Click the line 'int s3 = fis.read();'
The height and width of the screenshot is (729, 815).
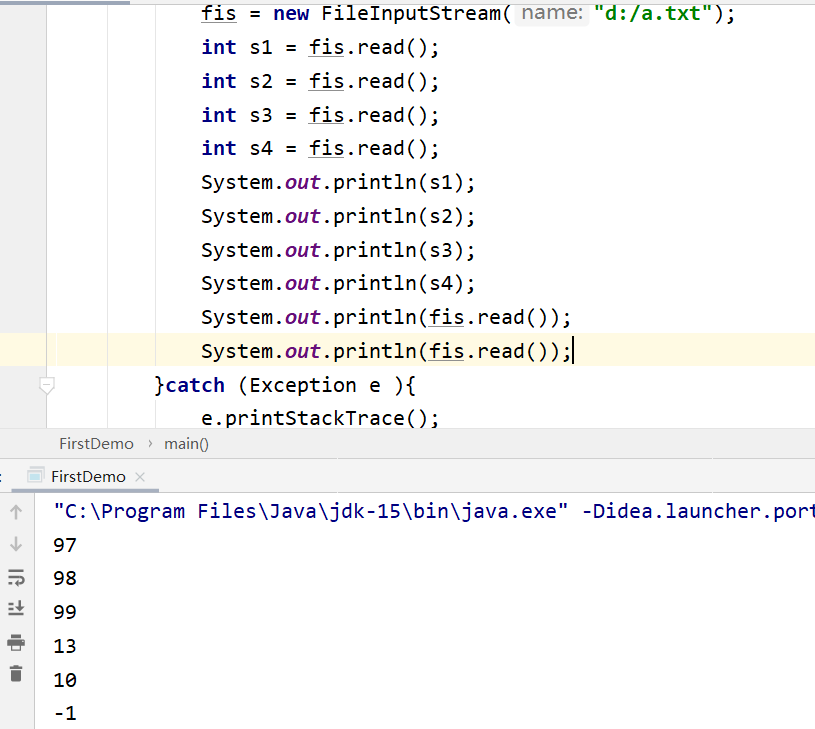click(x=320, y=115)
